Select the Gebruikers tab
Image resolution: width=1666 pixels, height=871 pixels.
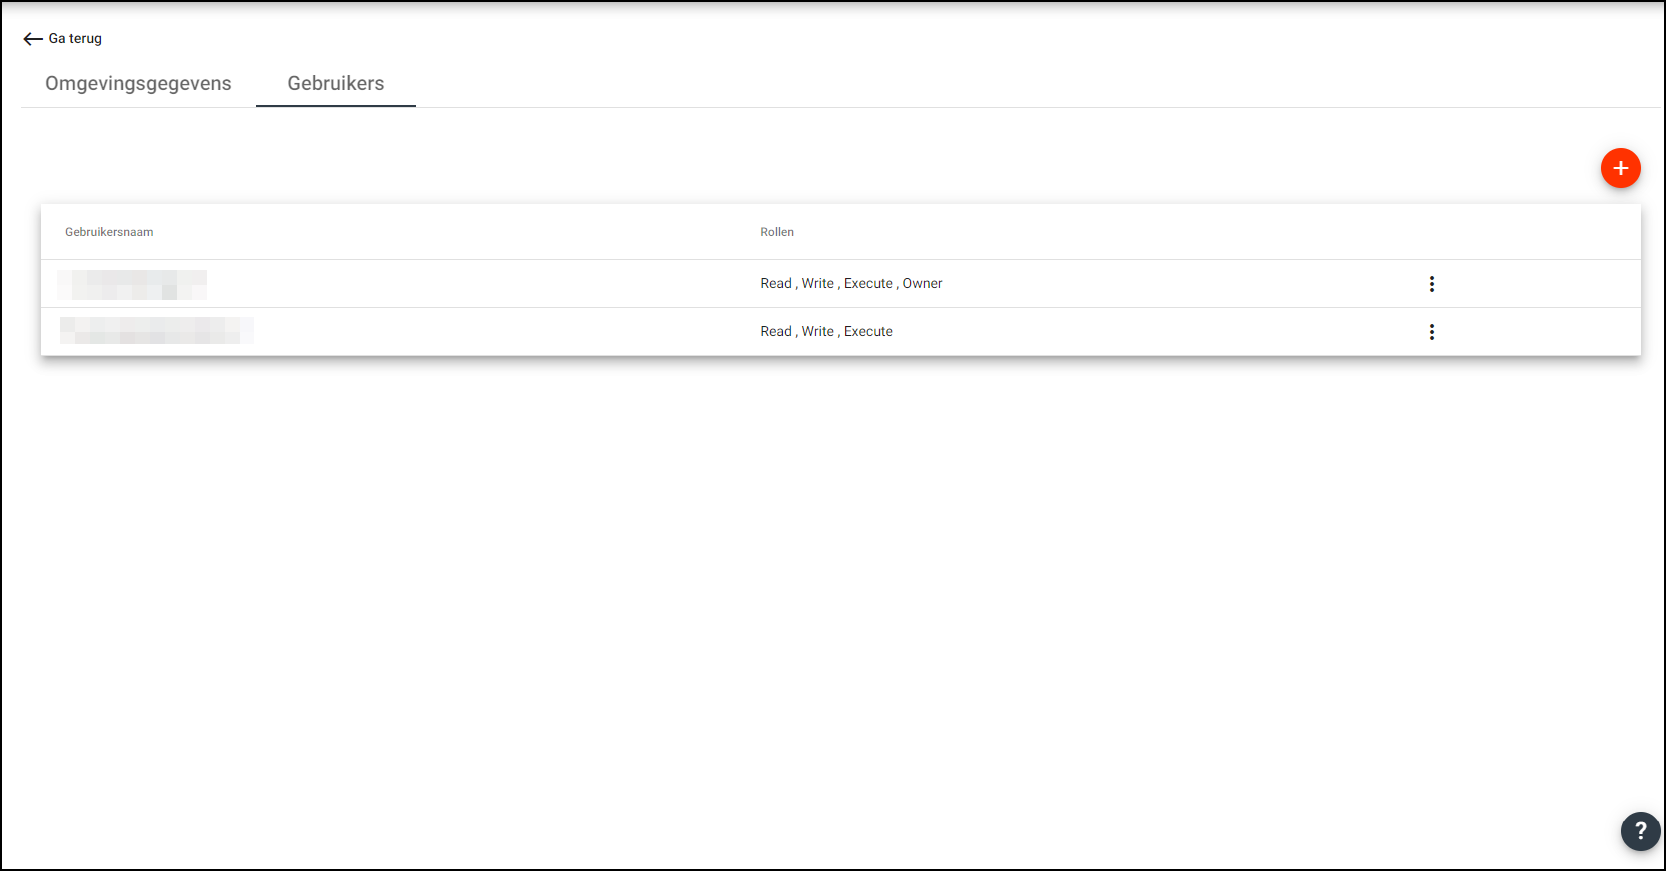point(335,84)
